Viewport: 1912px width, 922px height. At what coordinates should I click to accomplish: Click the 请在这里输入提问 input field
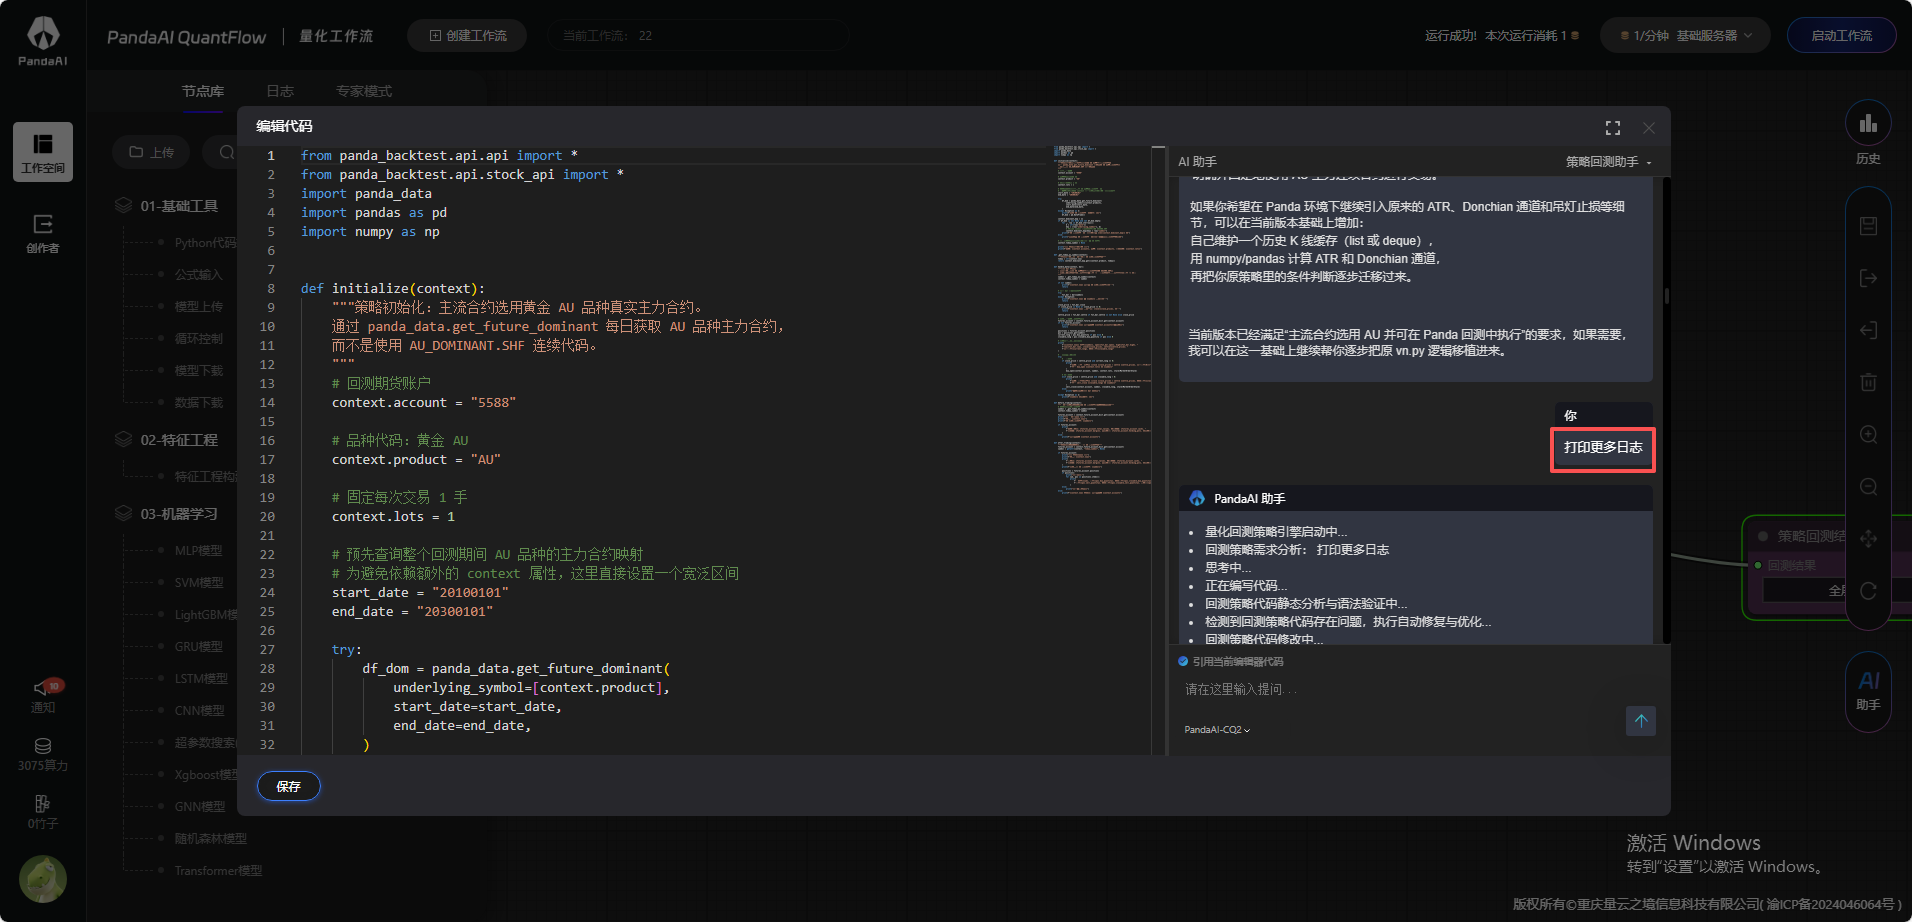1400,689
